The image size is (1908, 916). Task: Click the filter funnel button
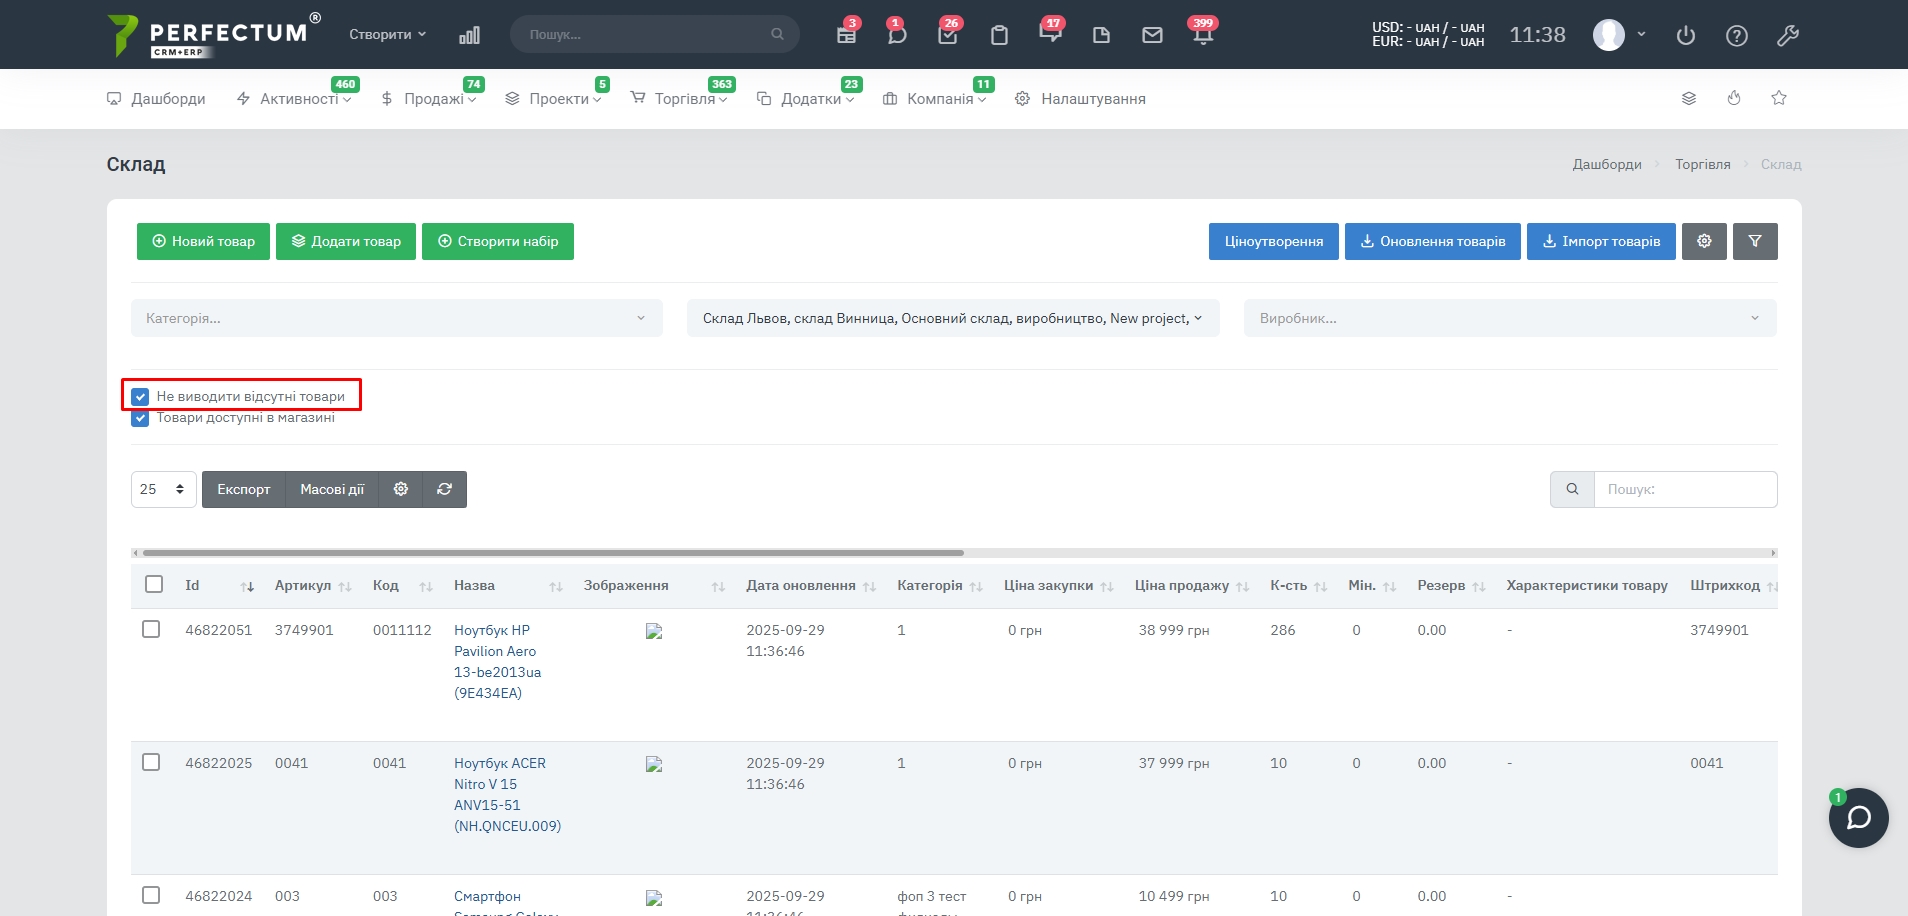point(1755,241)
